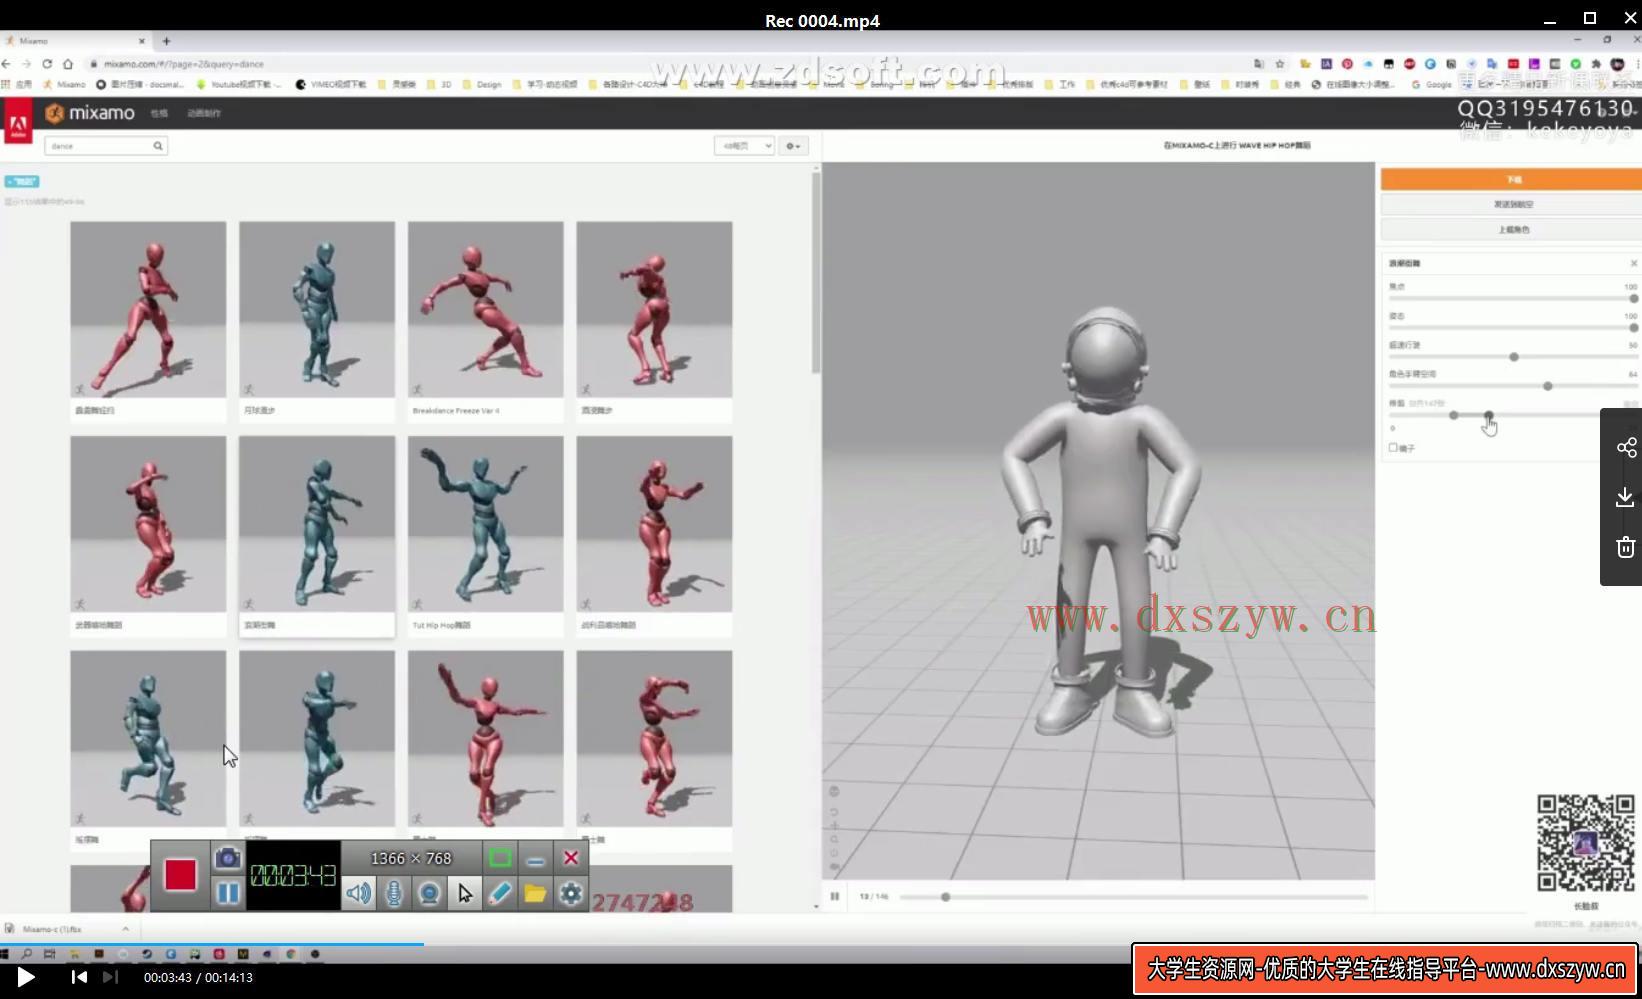
Task: Select the red dancer with raised arm in the third row
Action: click(x=485, y=739)
